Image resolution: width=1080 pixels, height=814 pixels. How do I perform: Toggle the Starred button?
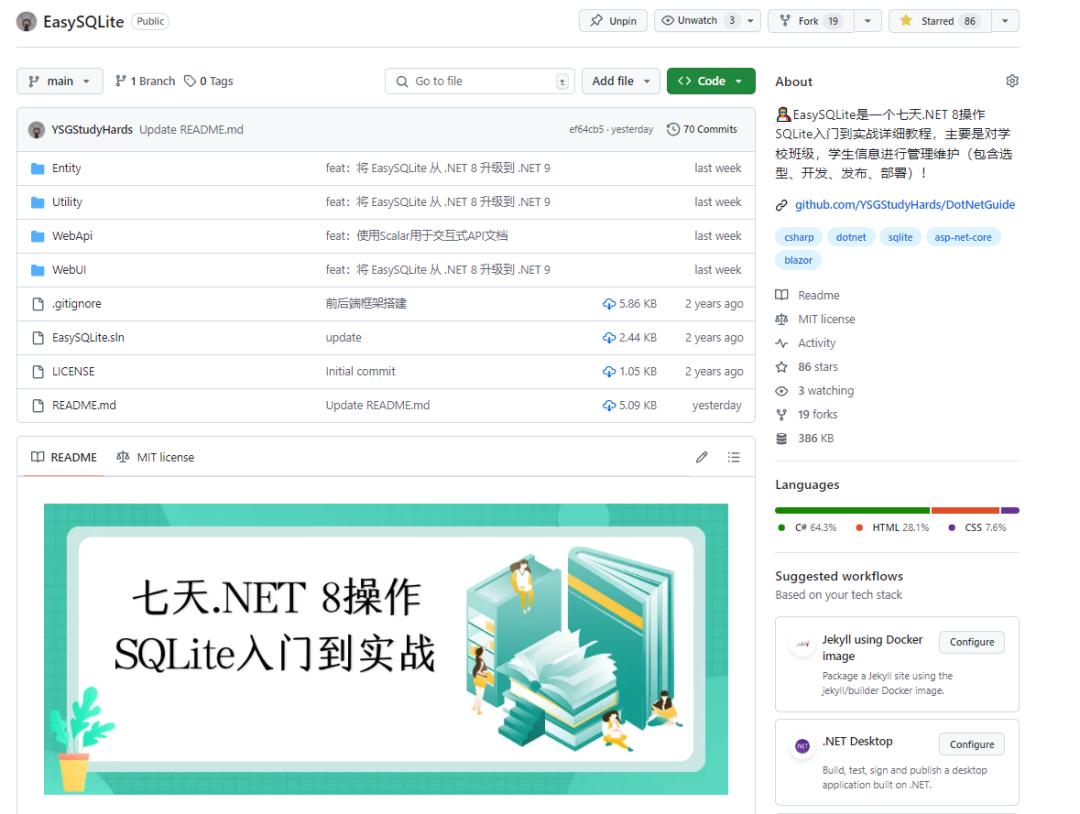pos(939,21)
